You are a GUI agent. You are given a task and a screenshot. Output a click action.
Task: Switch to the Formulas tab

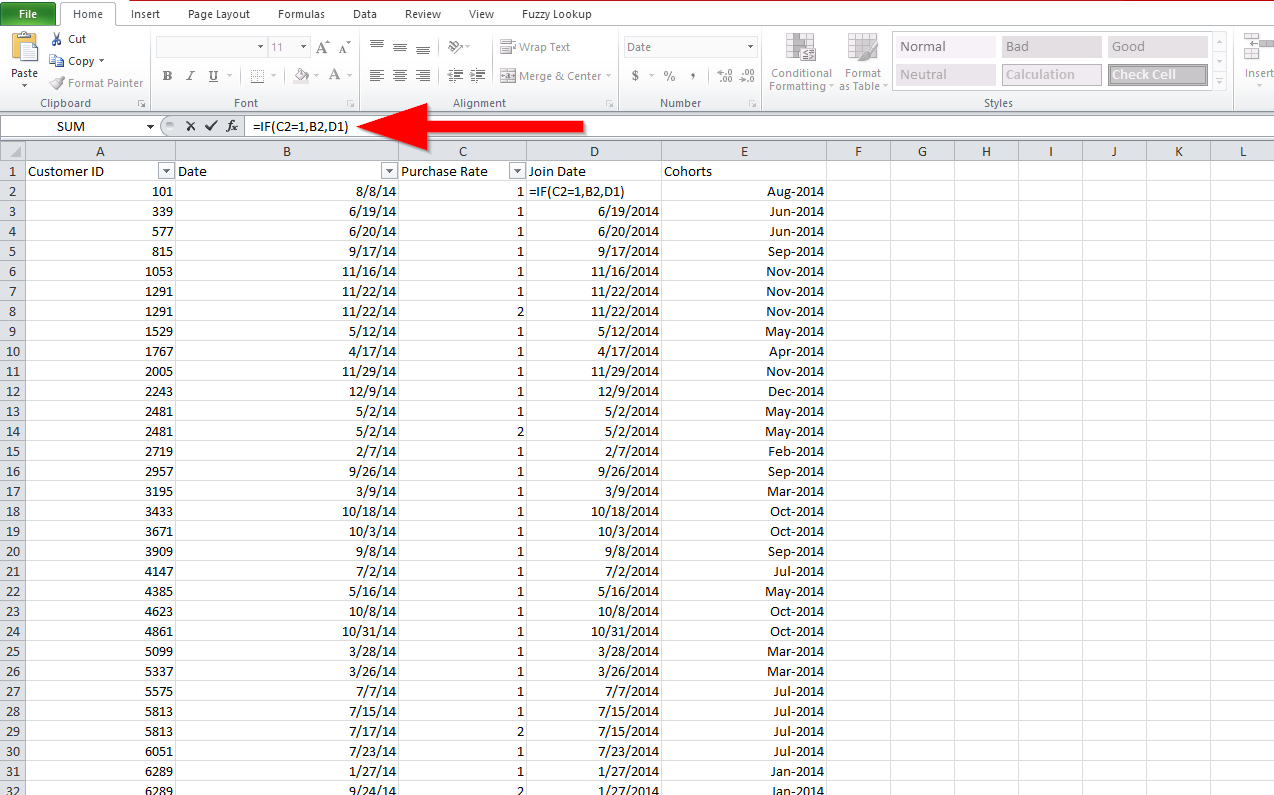click(x=301, y=14)
